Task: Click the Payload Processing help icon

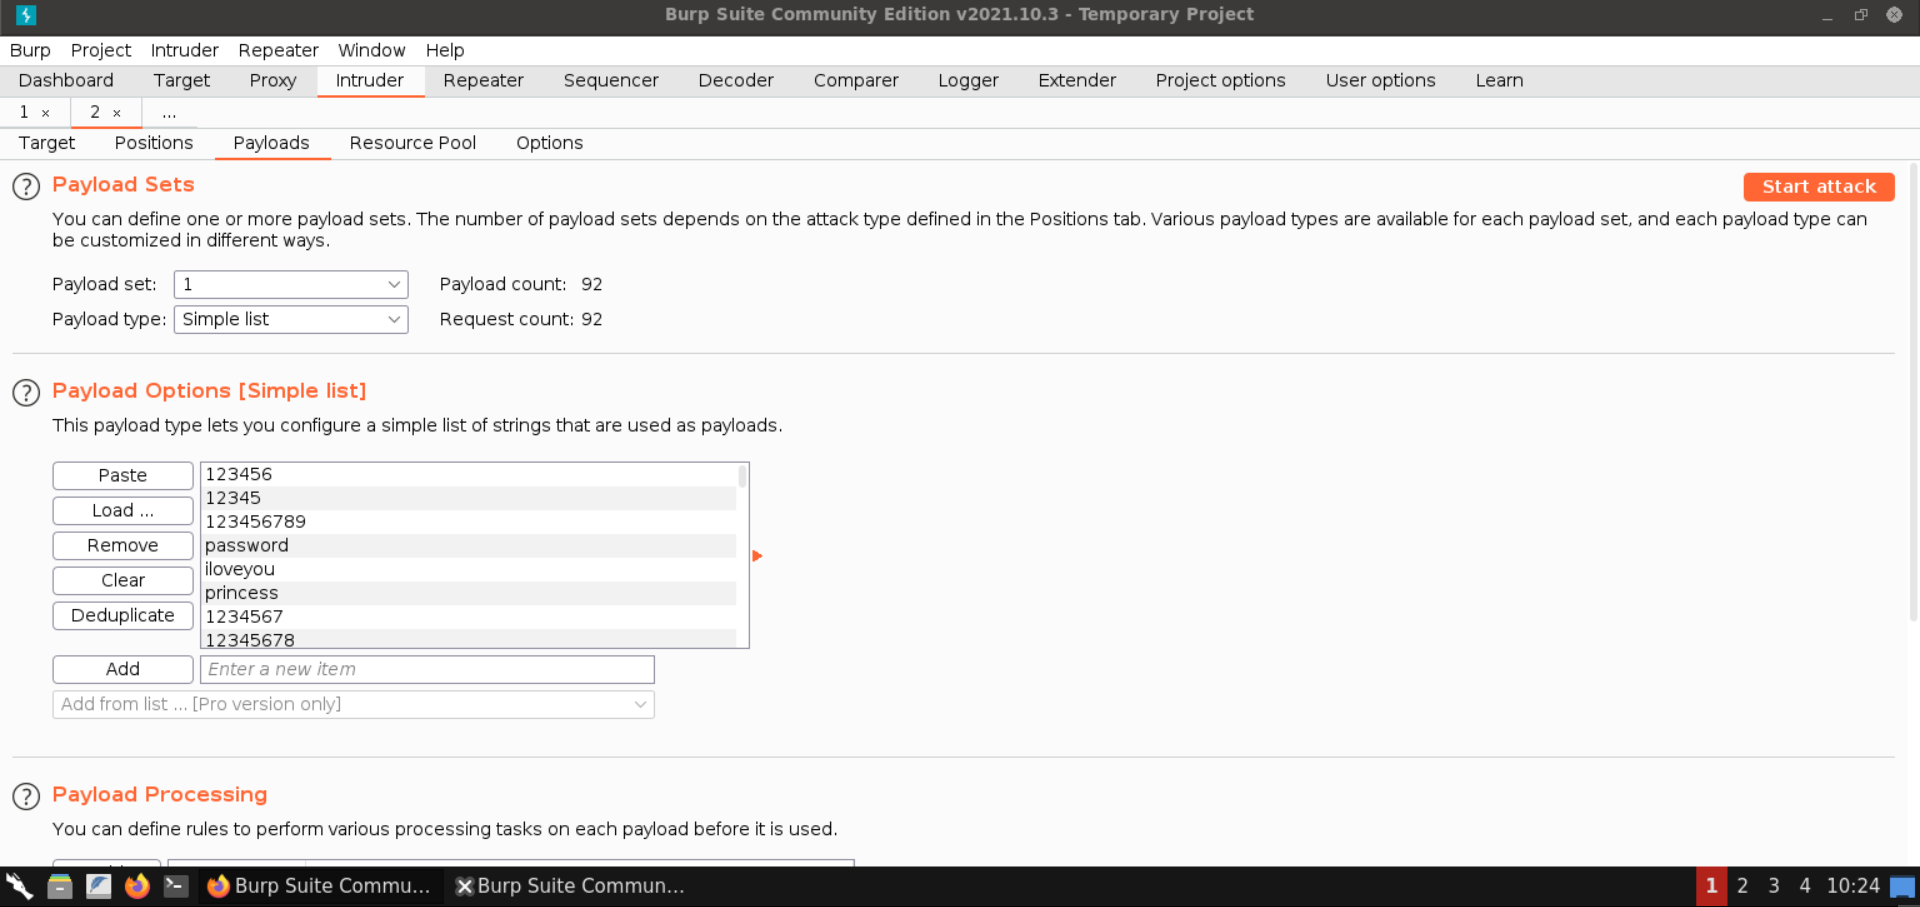Action: coord(26,797)
